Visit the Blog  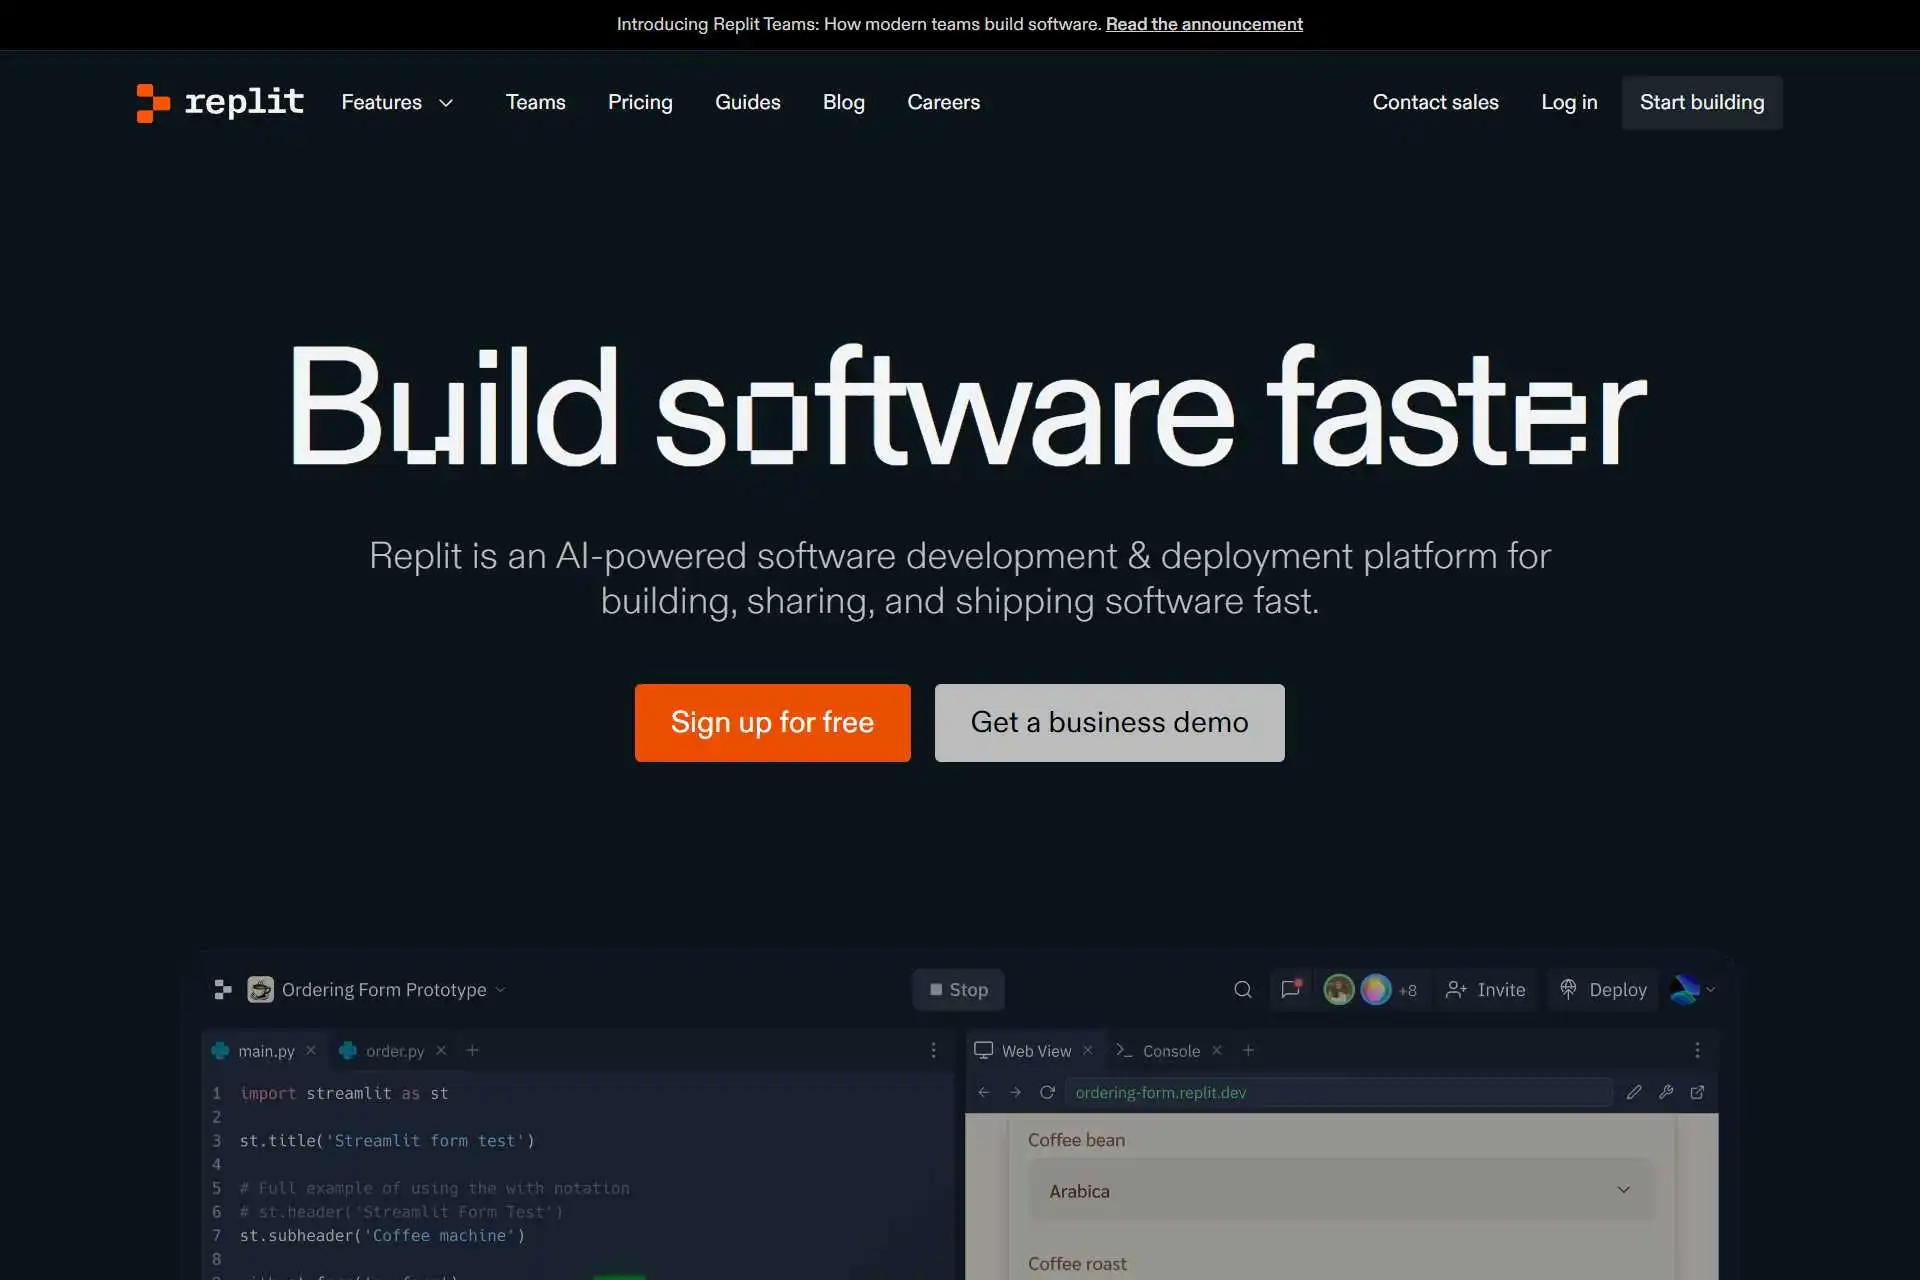[x=843, y=102]
